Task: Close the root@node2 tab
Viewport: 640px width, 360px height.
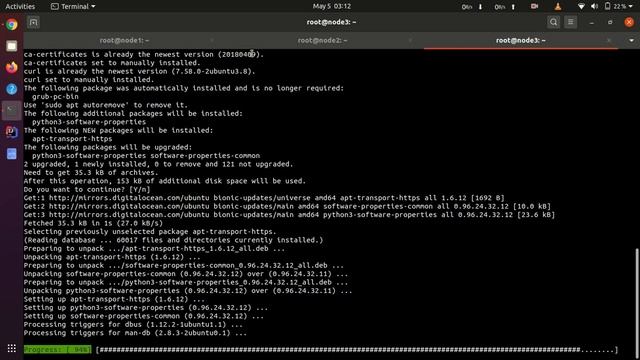Action: click(410, 40)
